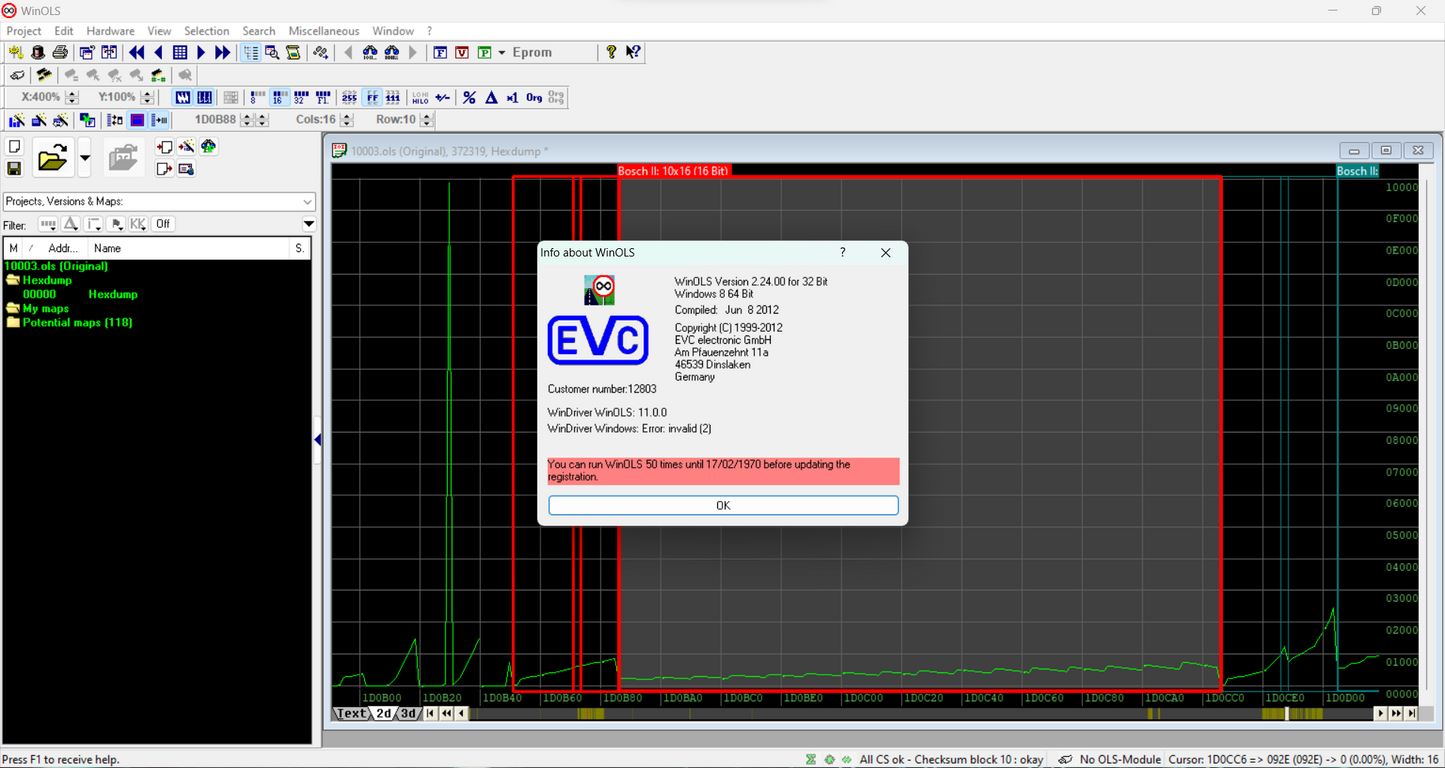
Task: Toggle the FF hexadecimal display mode
Action: click(x=371, y=97)
